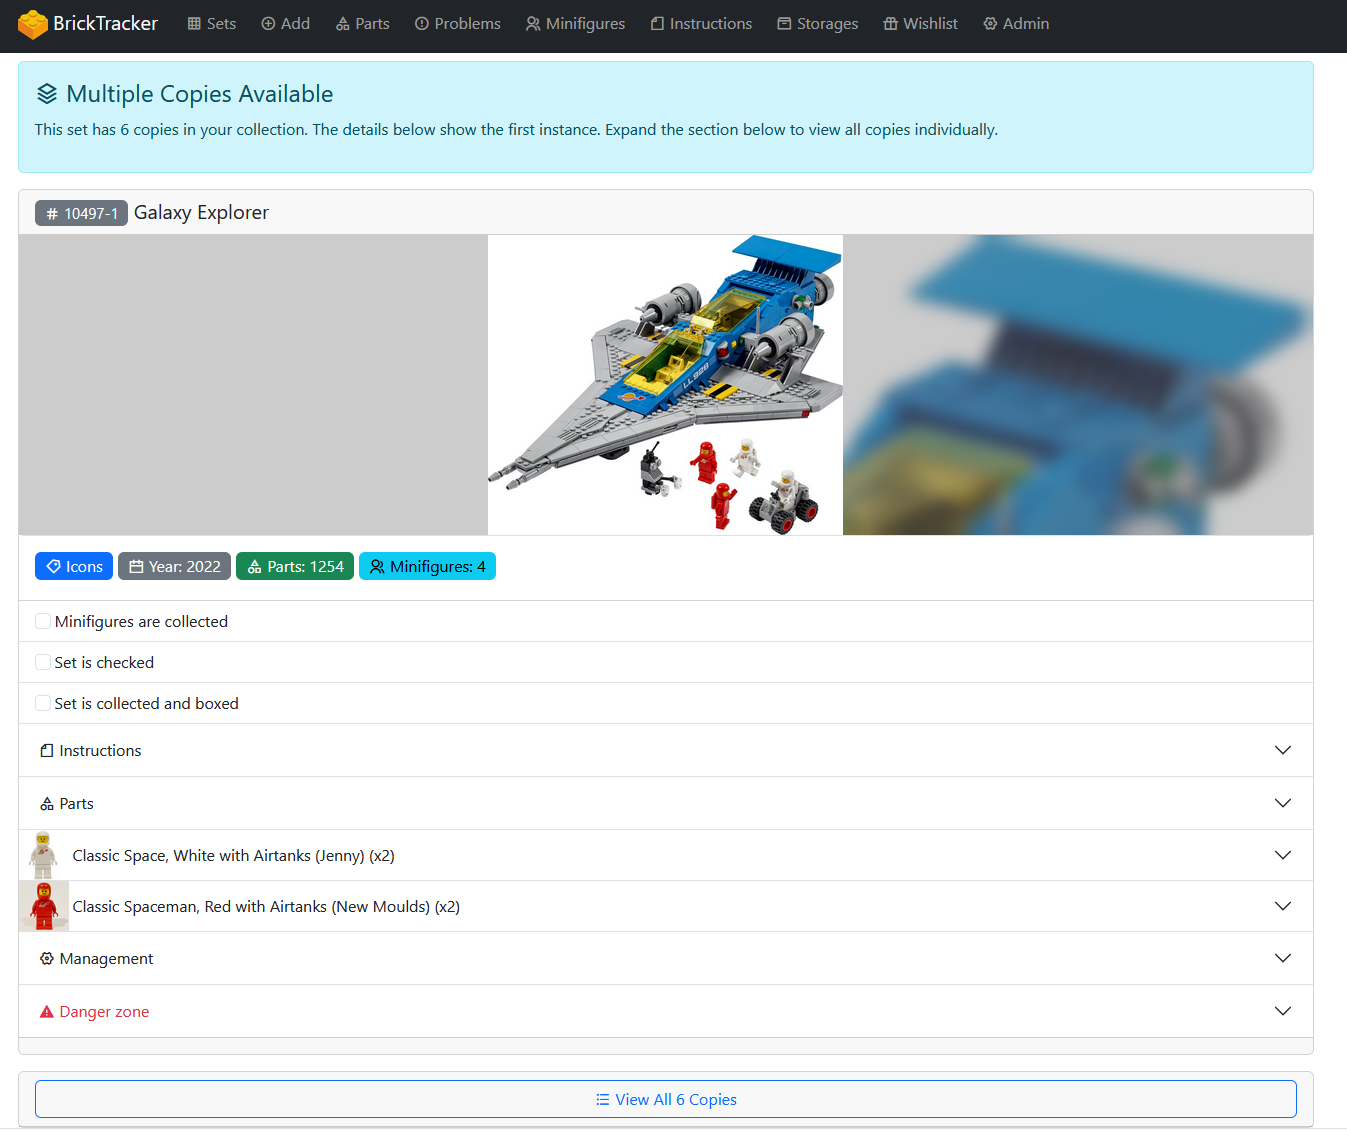Click the bricks icon on Parts: 1254 badge

click(255, 567)
